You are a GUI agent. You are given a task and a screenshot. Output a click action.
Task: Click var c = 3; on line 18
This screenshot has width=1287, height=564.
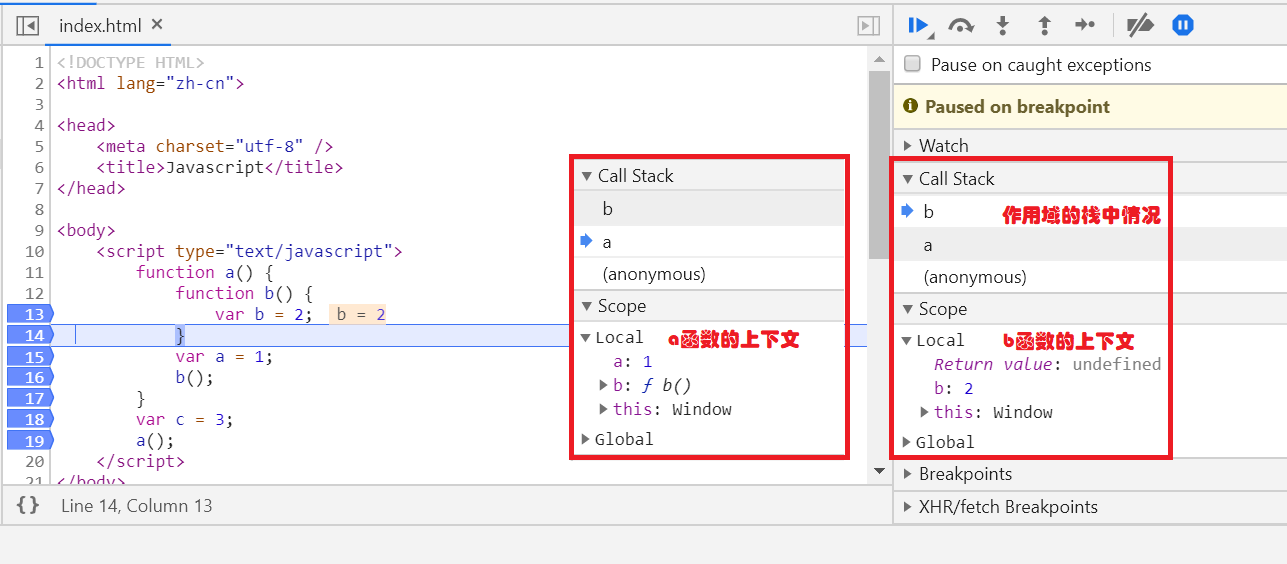coord(185,419)
